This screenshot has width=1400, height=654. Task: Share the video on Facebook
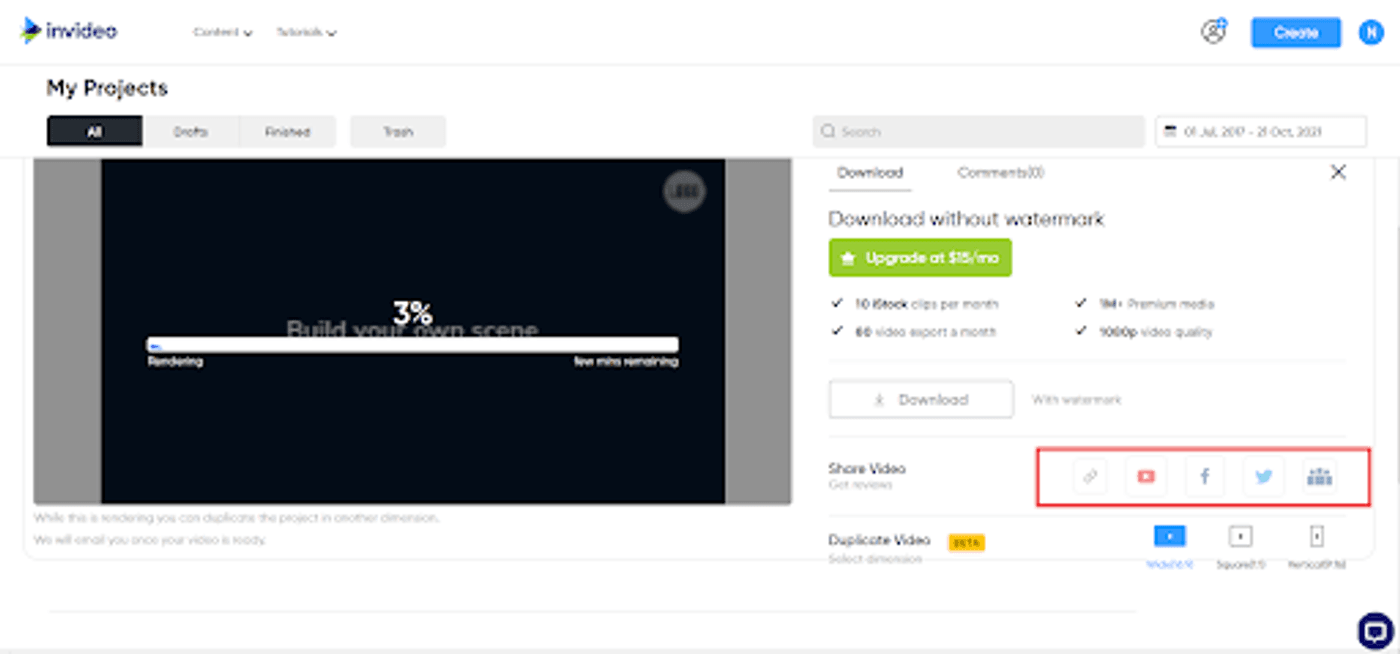[1205, 477]
